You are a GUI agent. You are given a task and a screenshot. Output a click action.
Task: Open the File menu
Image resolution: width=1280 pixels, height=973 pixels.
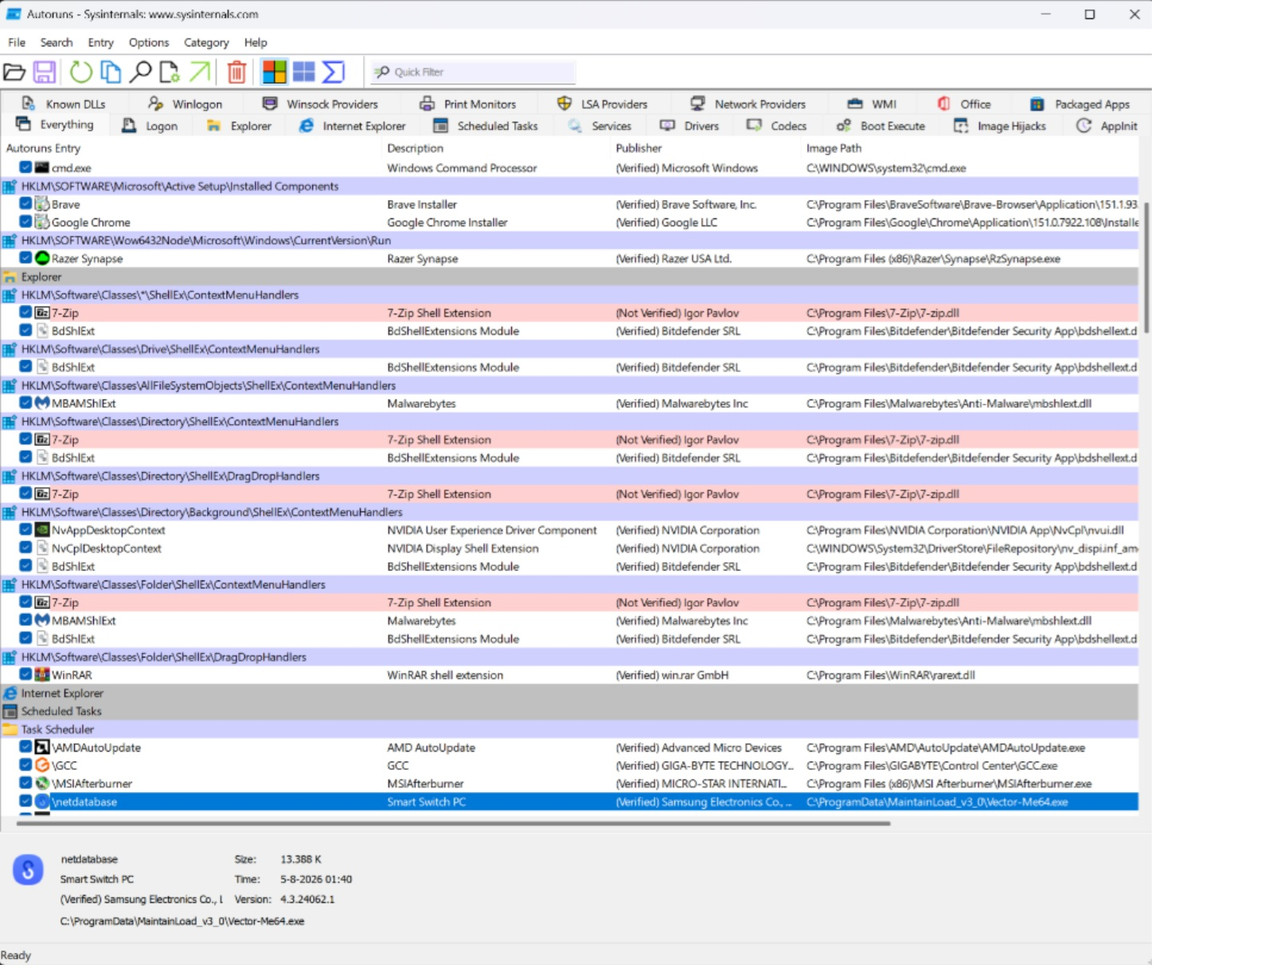[x=17, y=43]
